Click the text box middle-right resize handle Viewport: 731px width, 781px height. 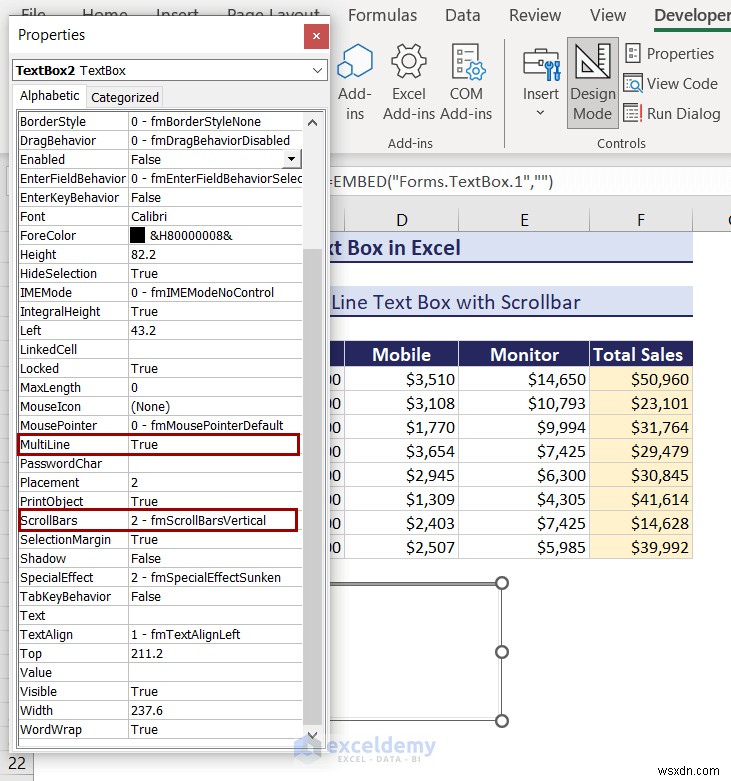502,652
